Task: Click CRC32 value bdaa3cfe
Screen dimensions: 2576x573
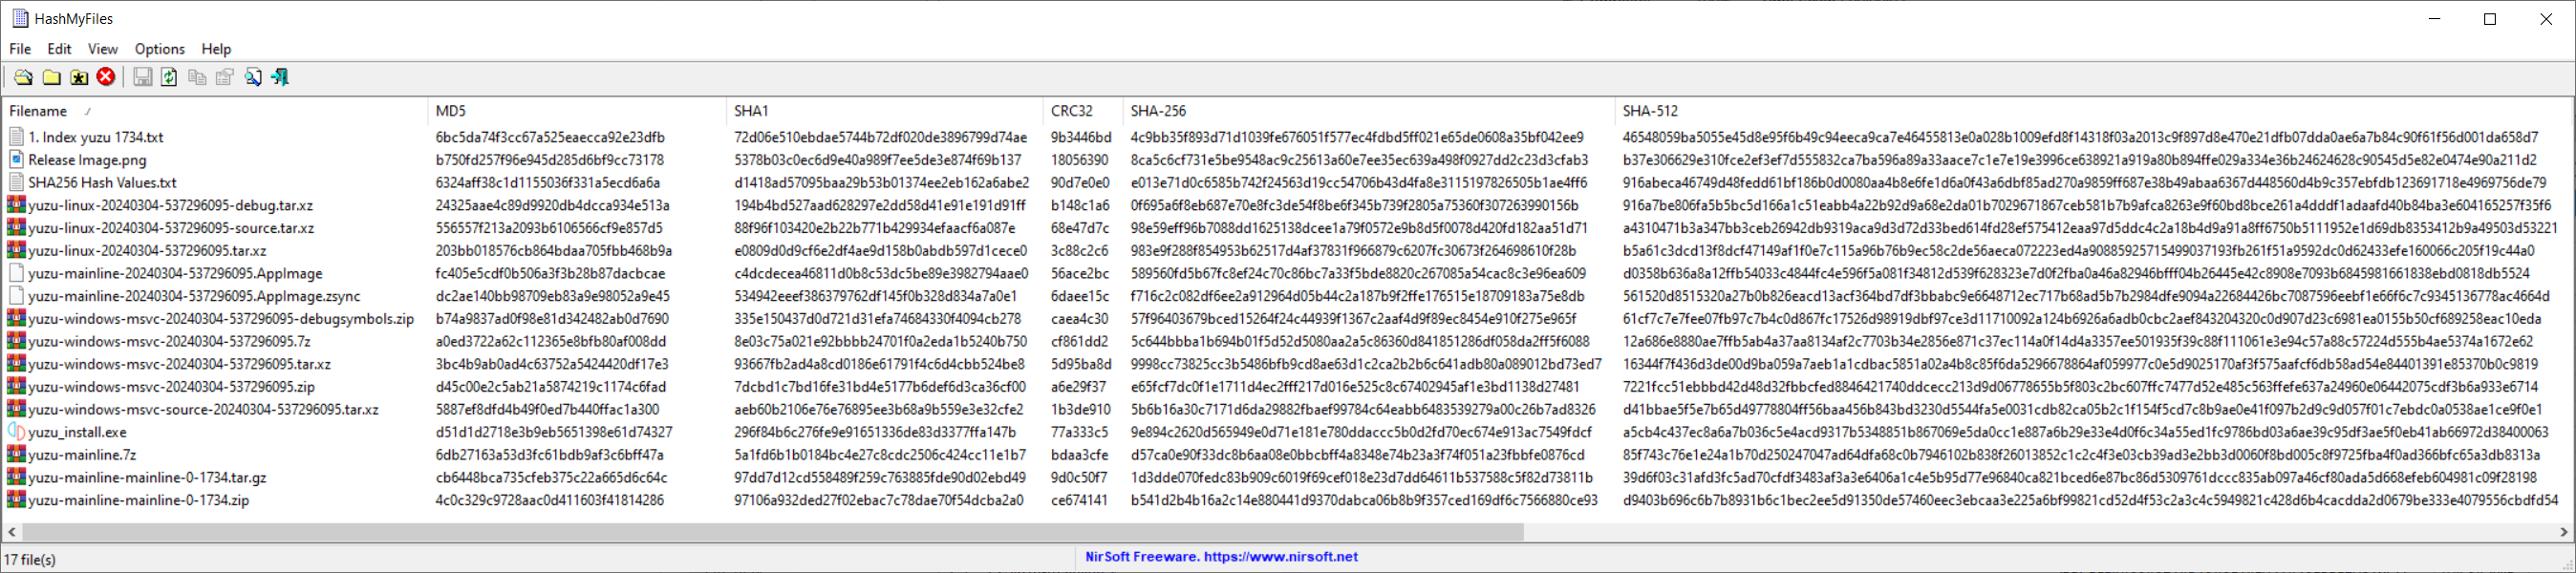Action: tap(1079, 454)
